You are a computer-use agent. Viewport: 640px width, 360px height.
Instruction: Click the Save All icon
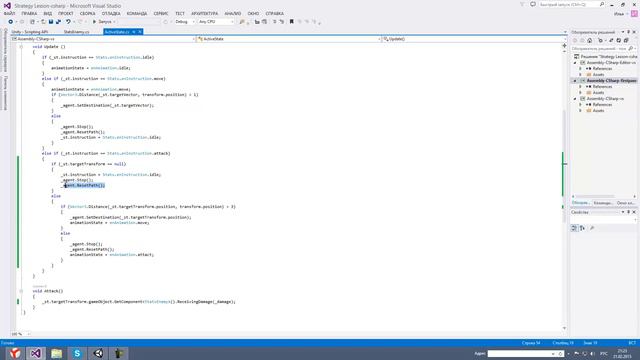pos(58,22)
